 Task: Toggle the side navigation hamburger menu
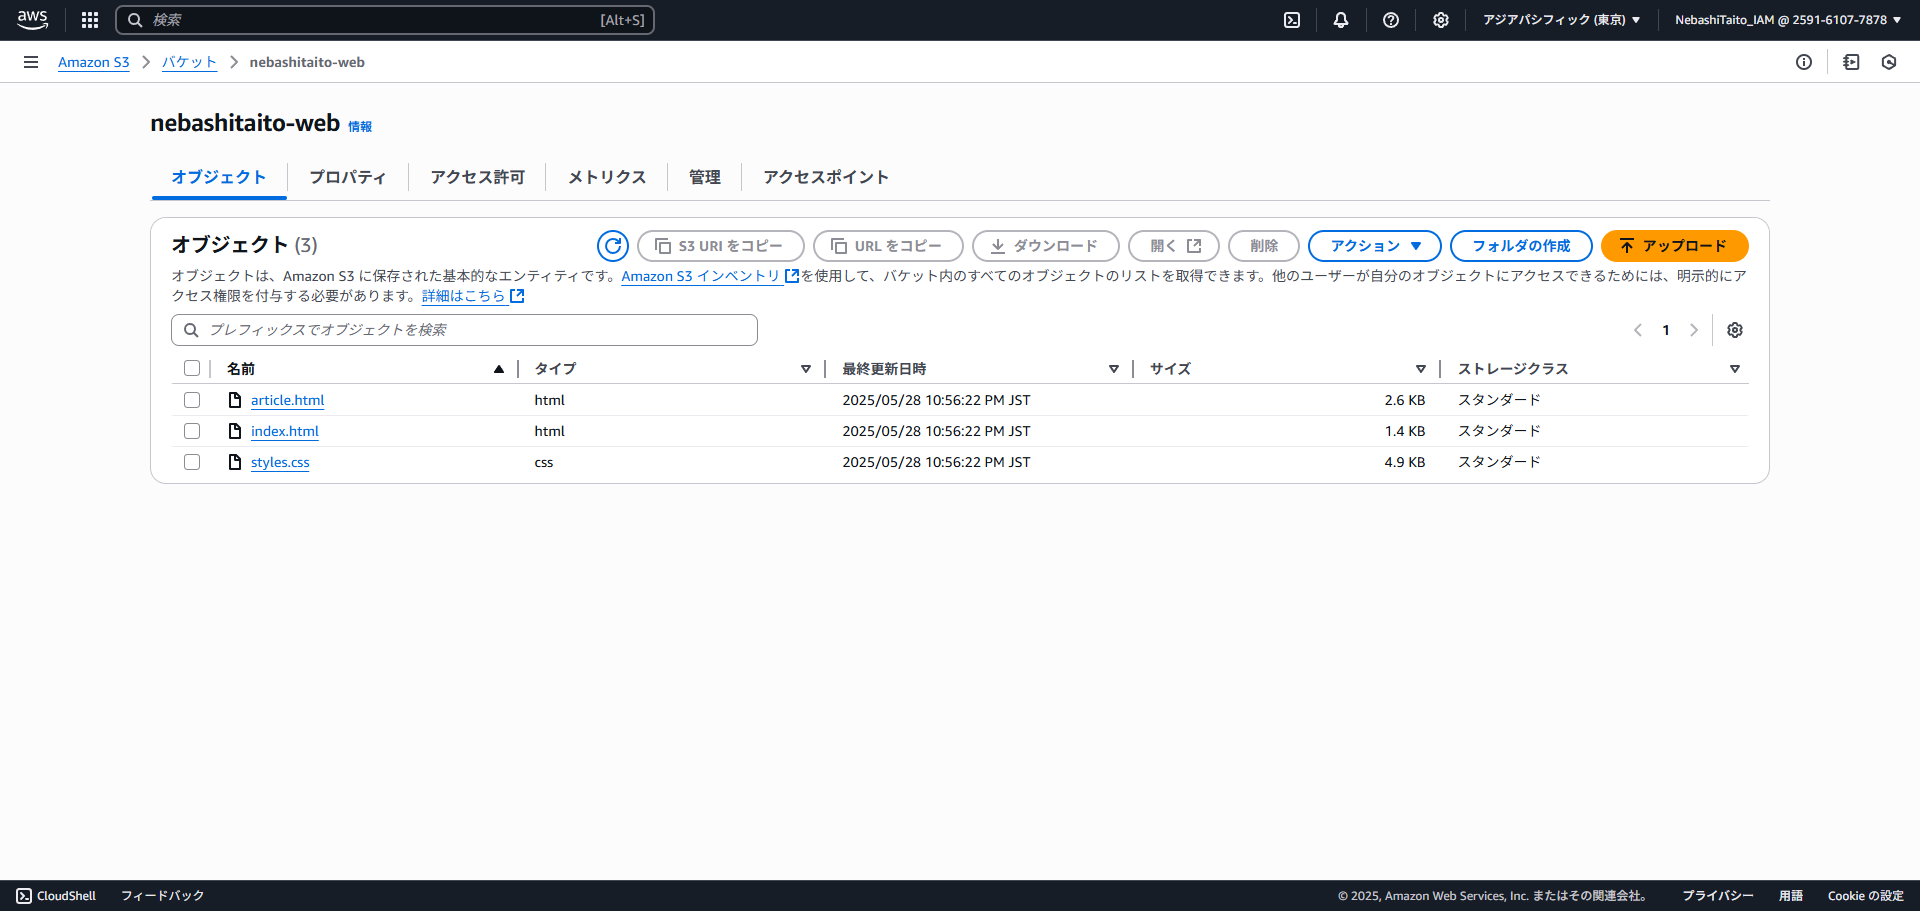(31, 62)
